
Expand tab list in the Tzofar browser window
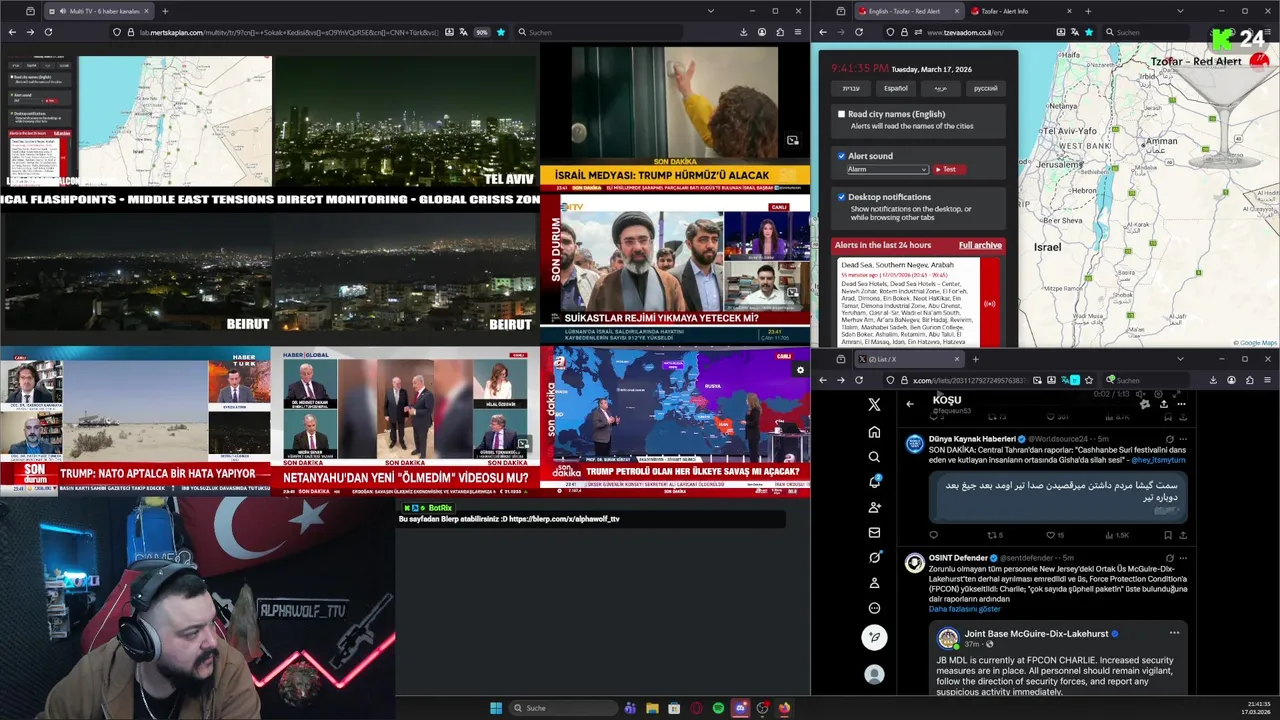pos(1178,11)
